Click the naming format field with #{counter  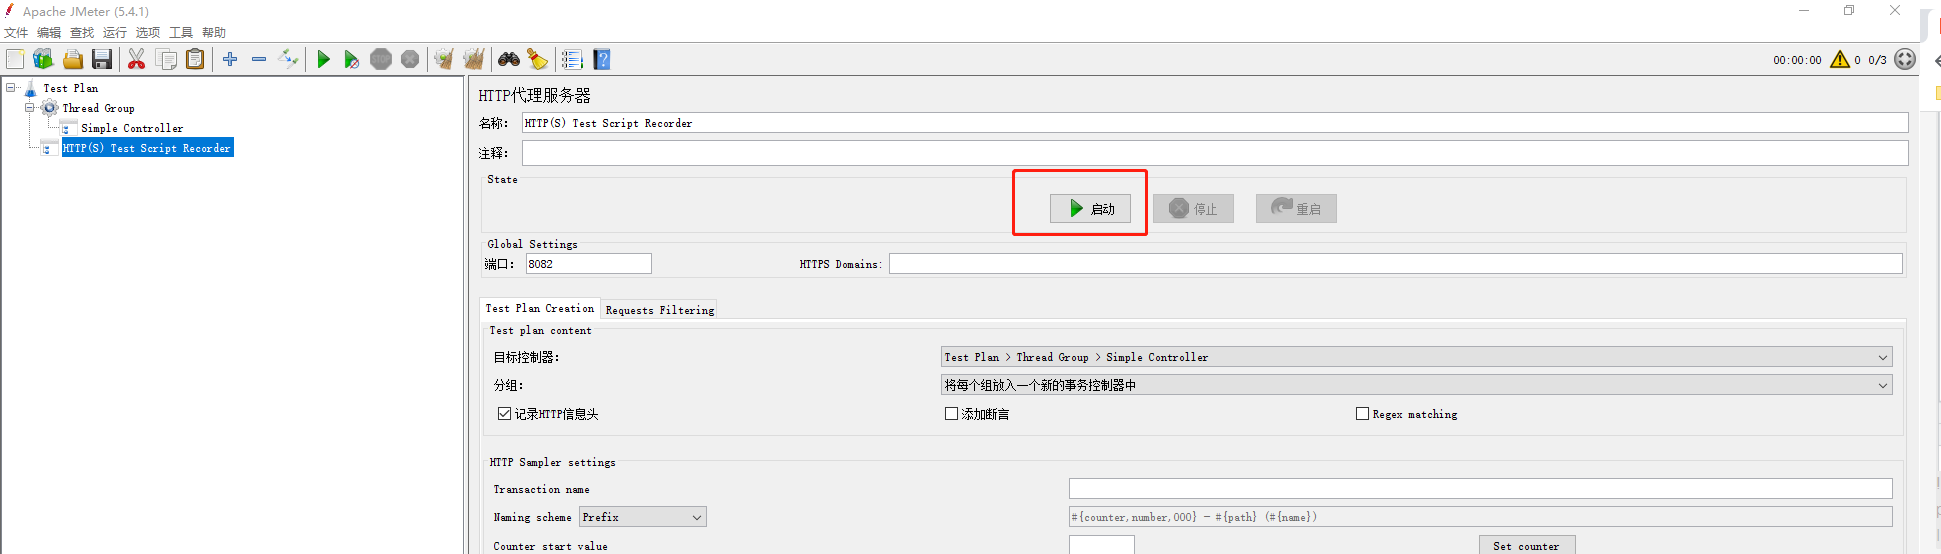pyautogui.click(x=1481, y=517)
